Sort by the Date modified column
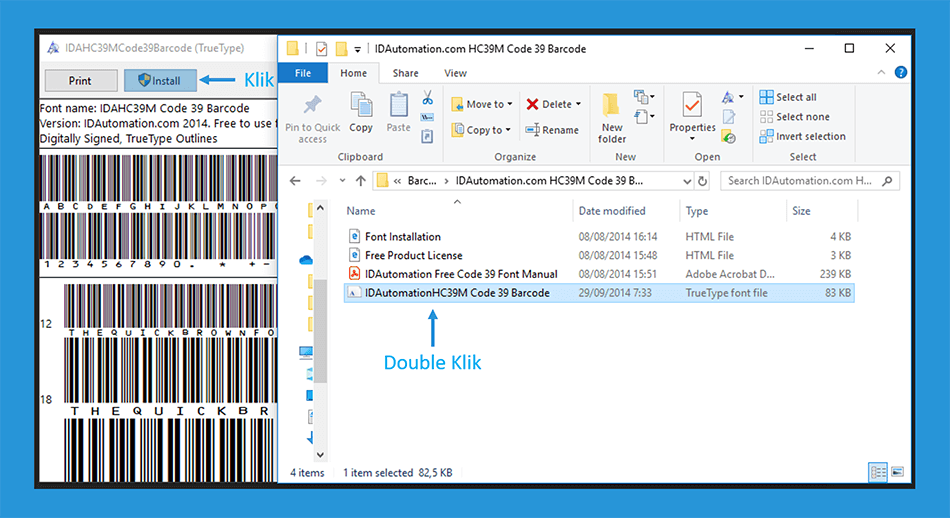This screenshot has width=950, height=518. [x=612, y=211]
